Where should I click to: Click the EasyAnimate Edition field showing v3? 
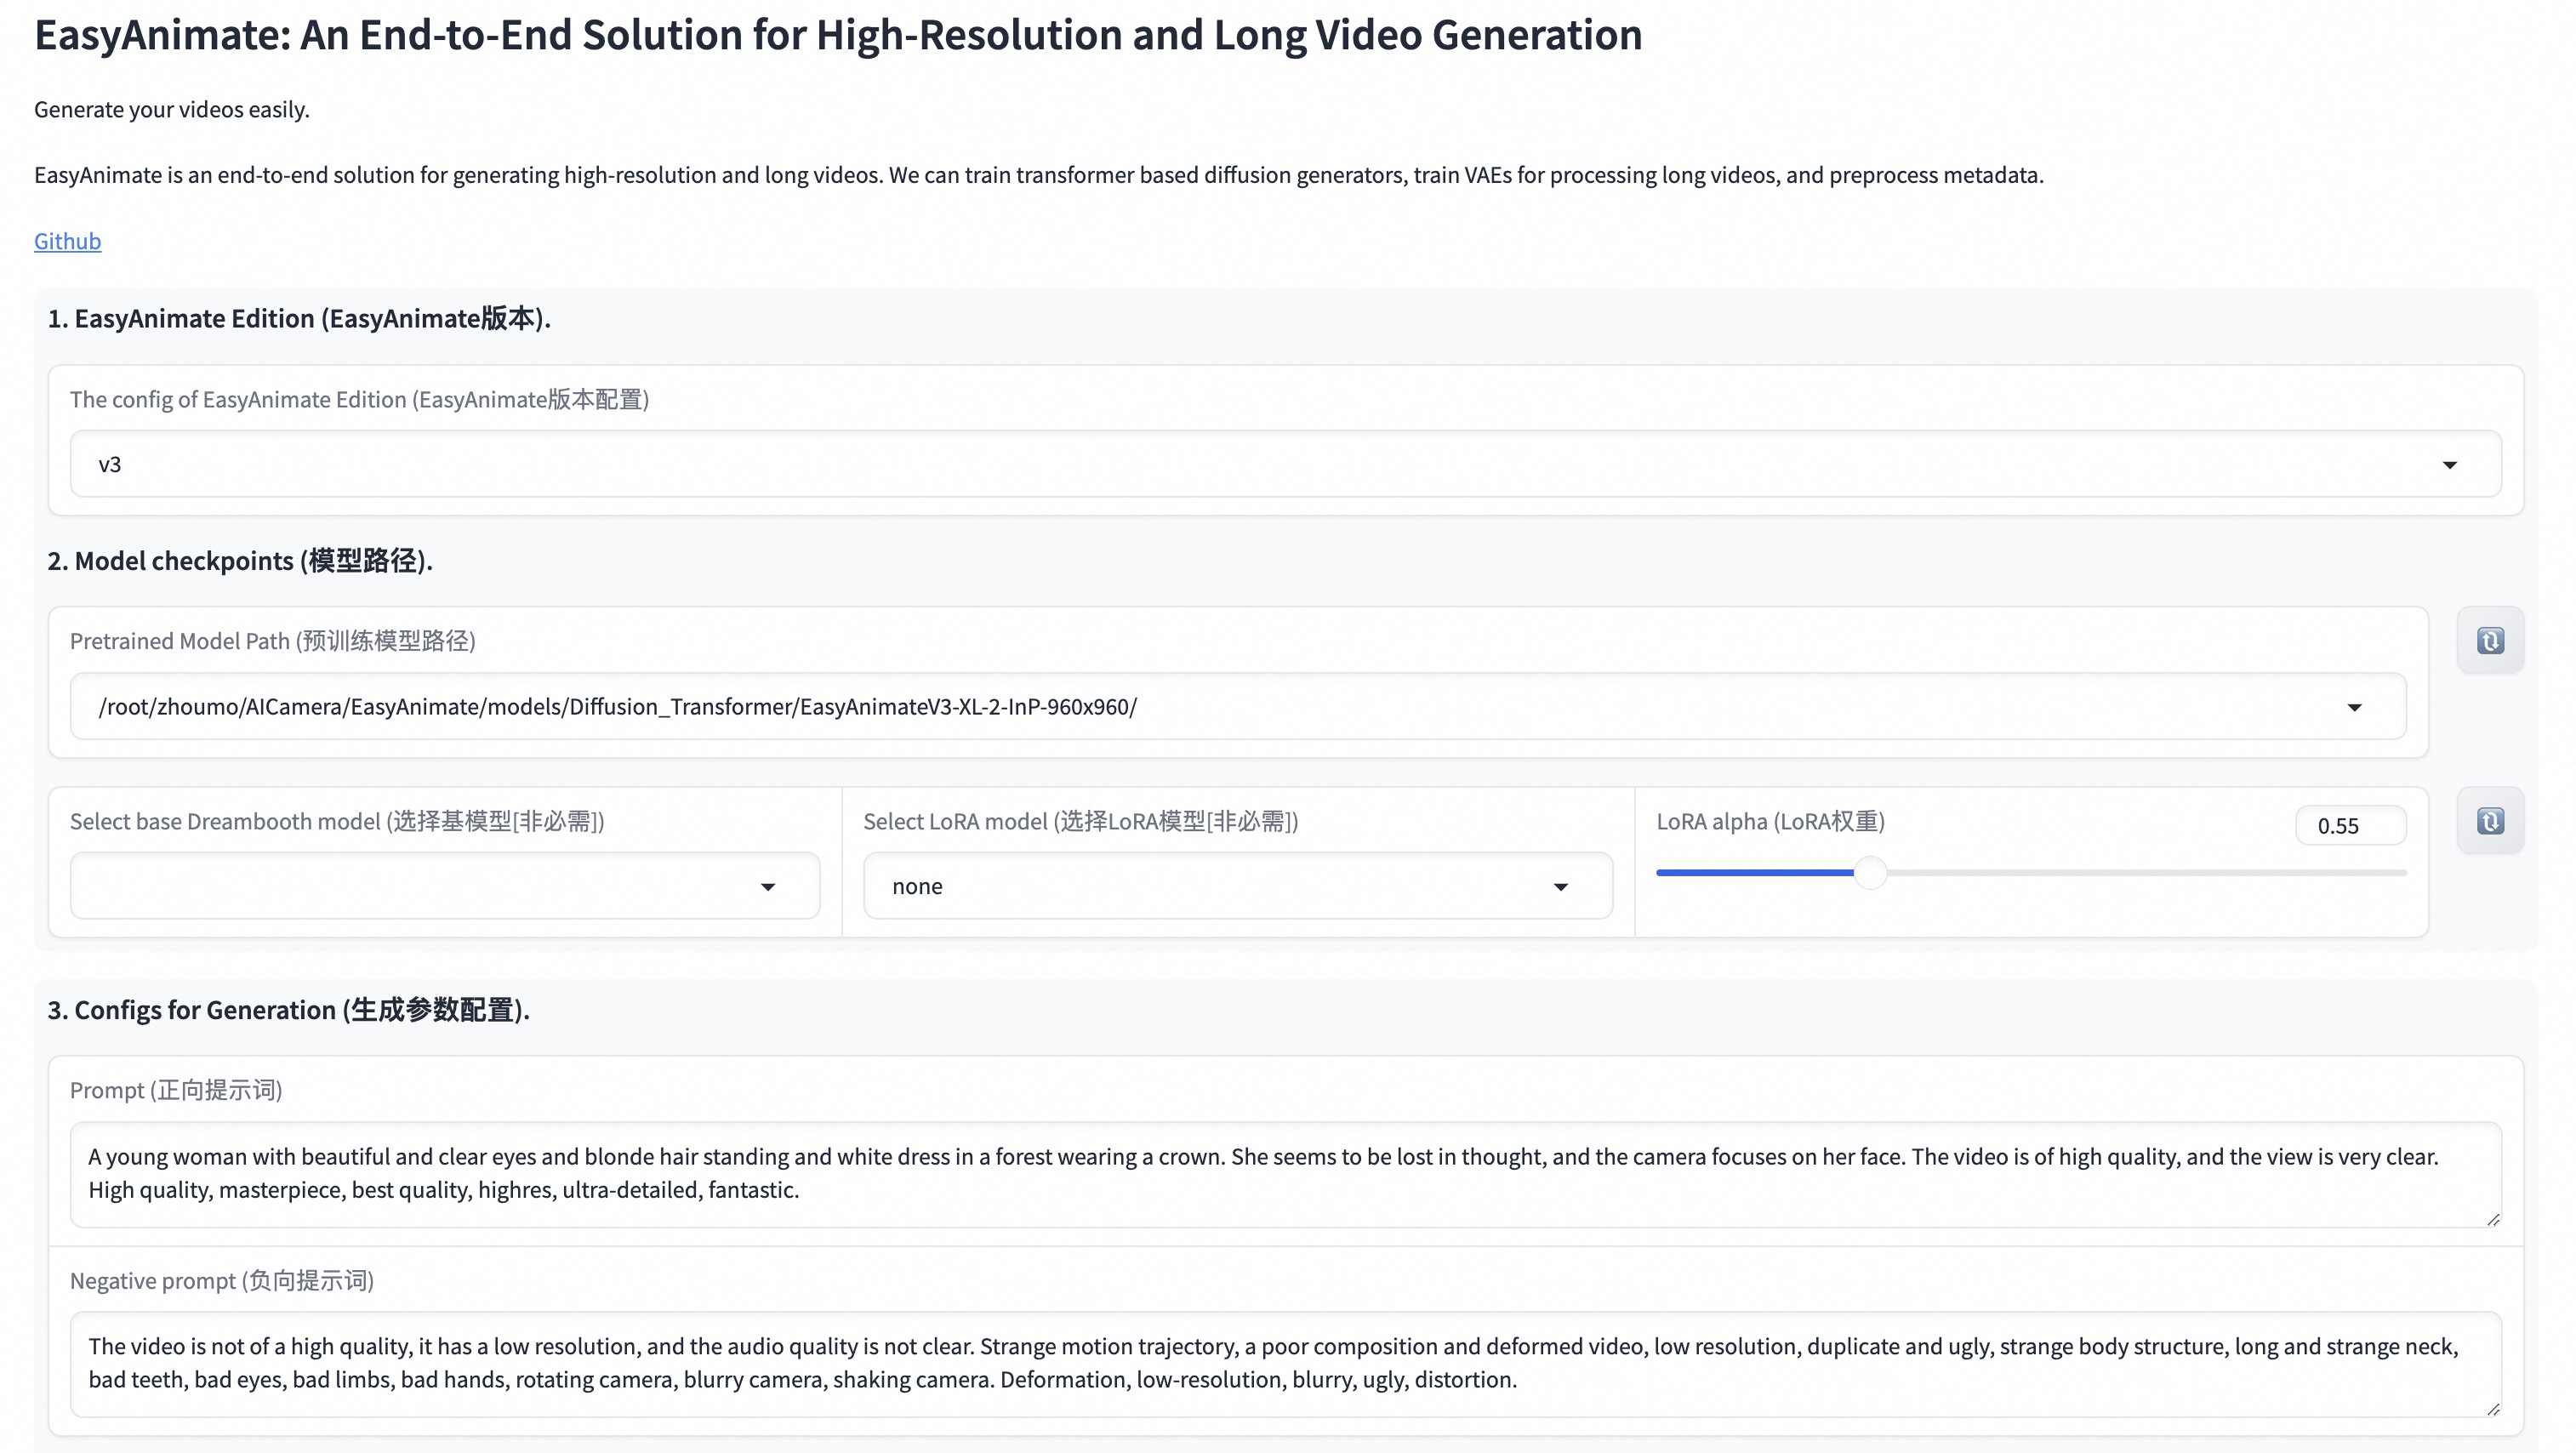click(1285, 464)
